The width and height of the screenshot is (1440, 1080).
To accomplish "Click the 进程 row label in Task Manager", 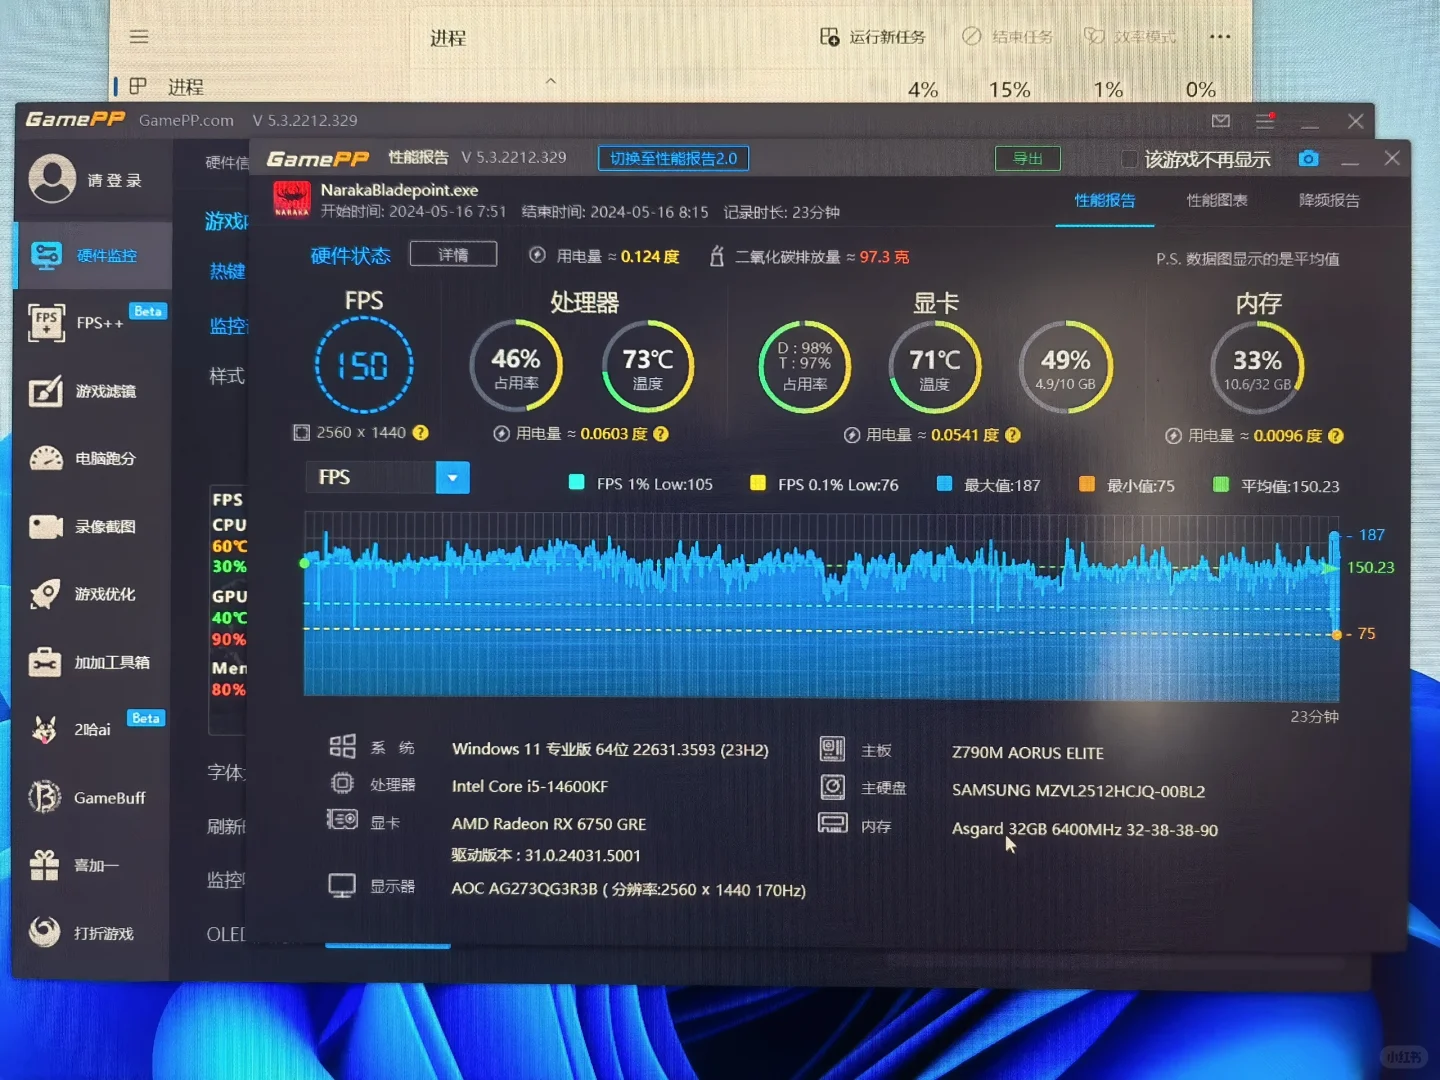I will pos(186,87).
